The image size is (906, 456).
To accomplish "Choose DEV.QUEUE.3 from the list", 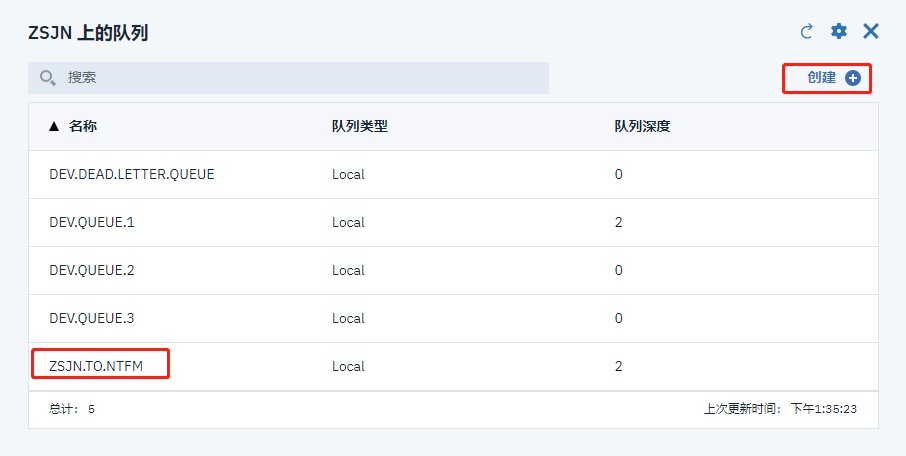I will coord(91,318).
